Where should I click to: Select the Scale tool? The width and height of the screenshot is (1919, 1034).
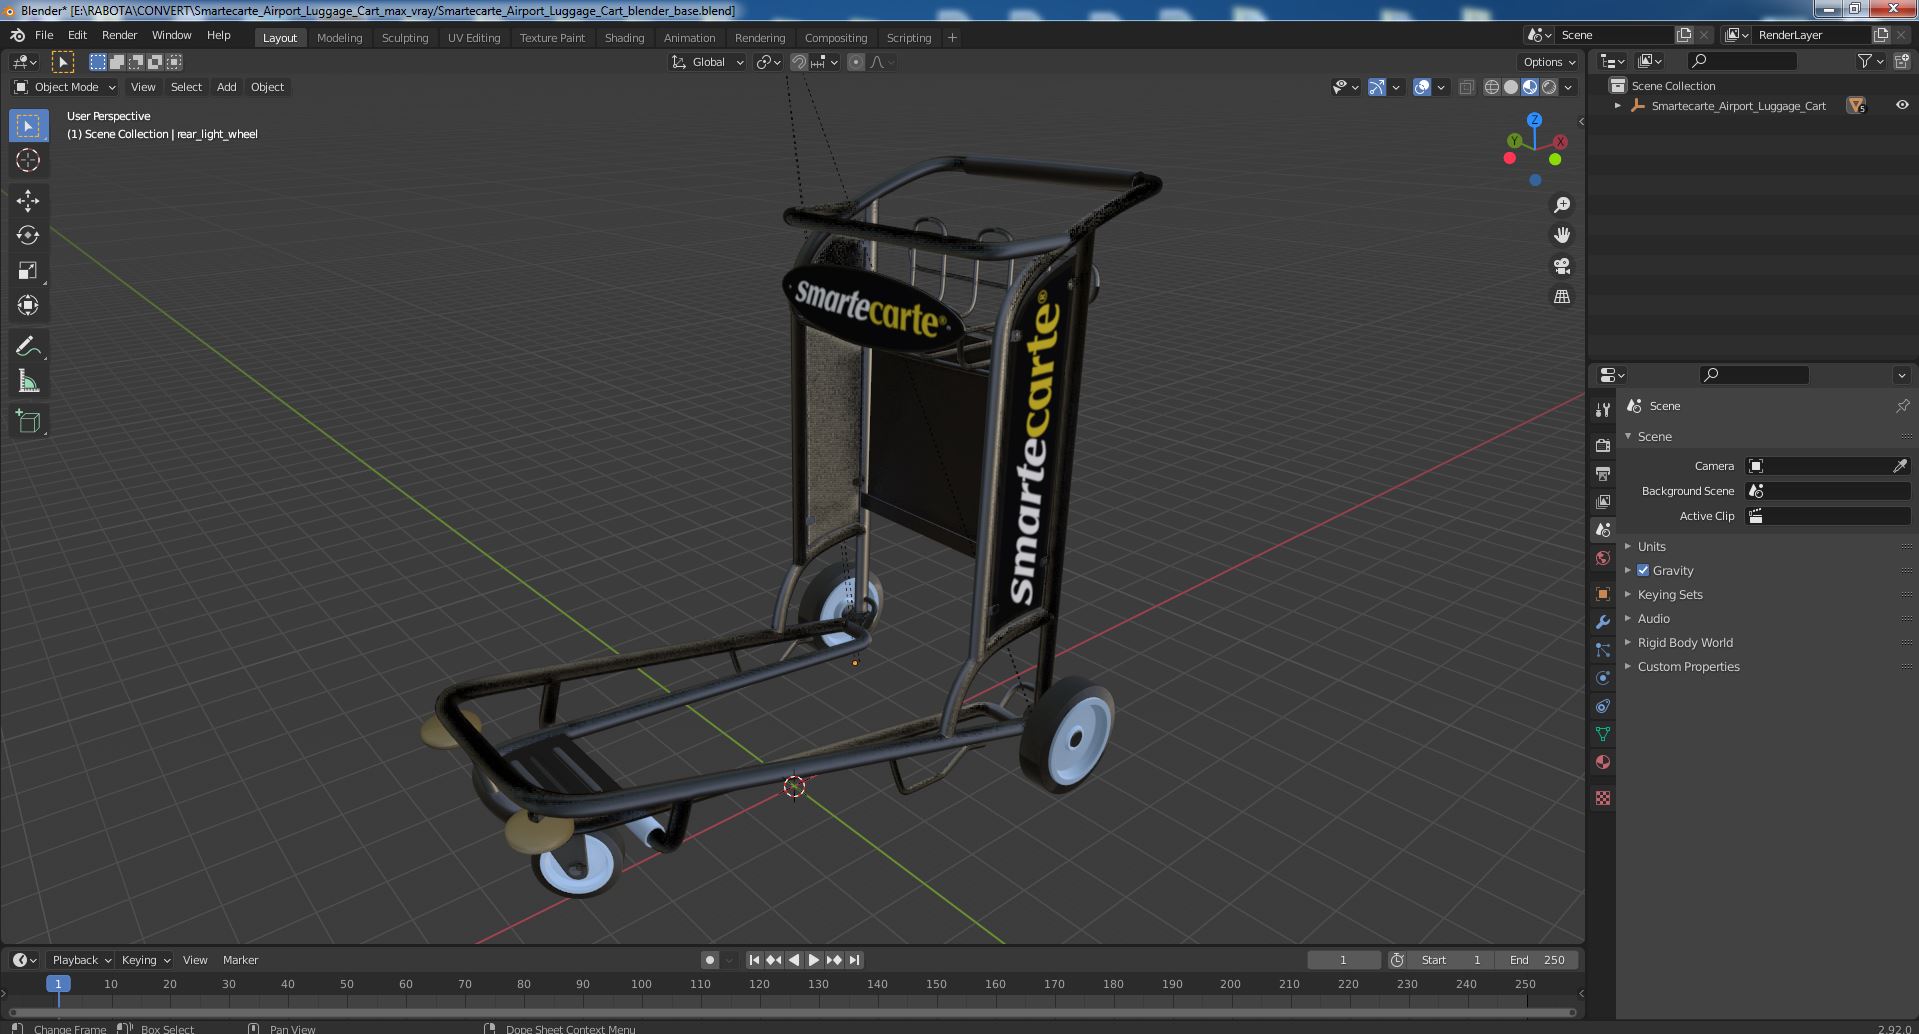coord(28,270)
